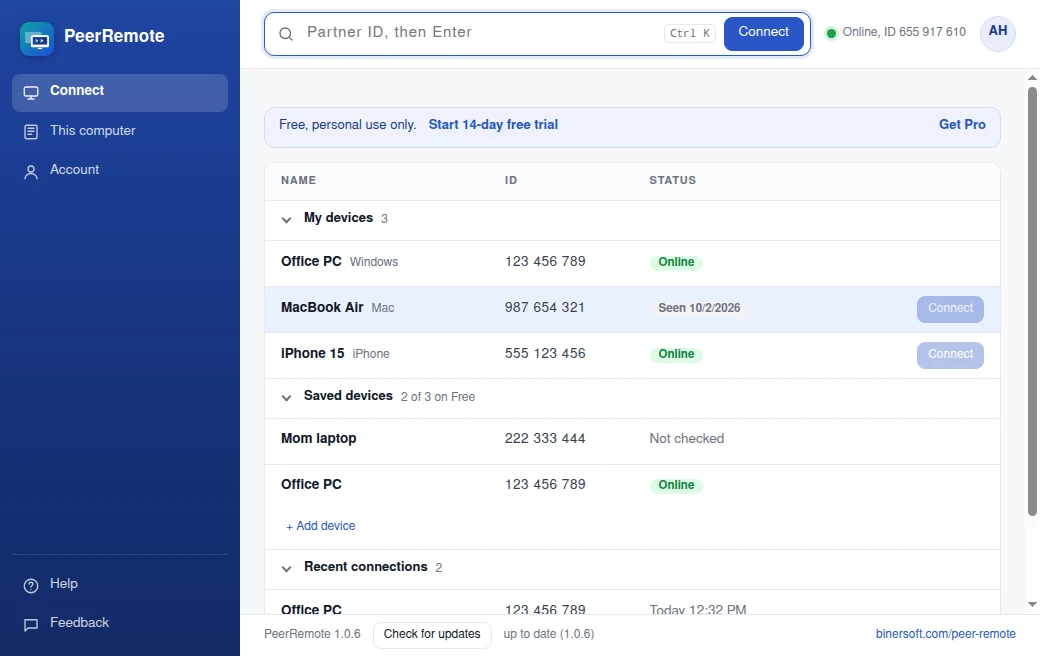Click Check for updates button
This screenshot has height=656, width=1040.
(x=432, y=635)
